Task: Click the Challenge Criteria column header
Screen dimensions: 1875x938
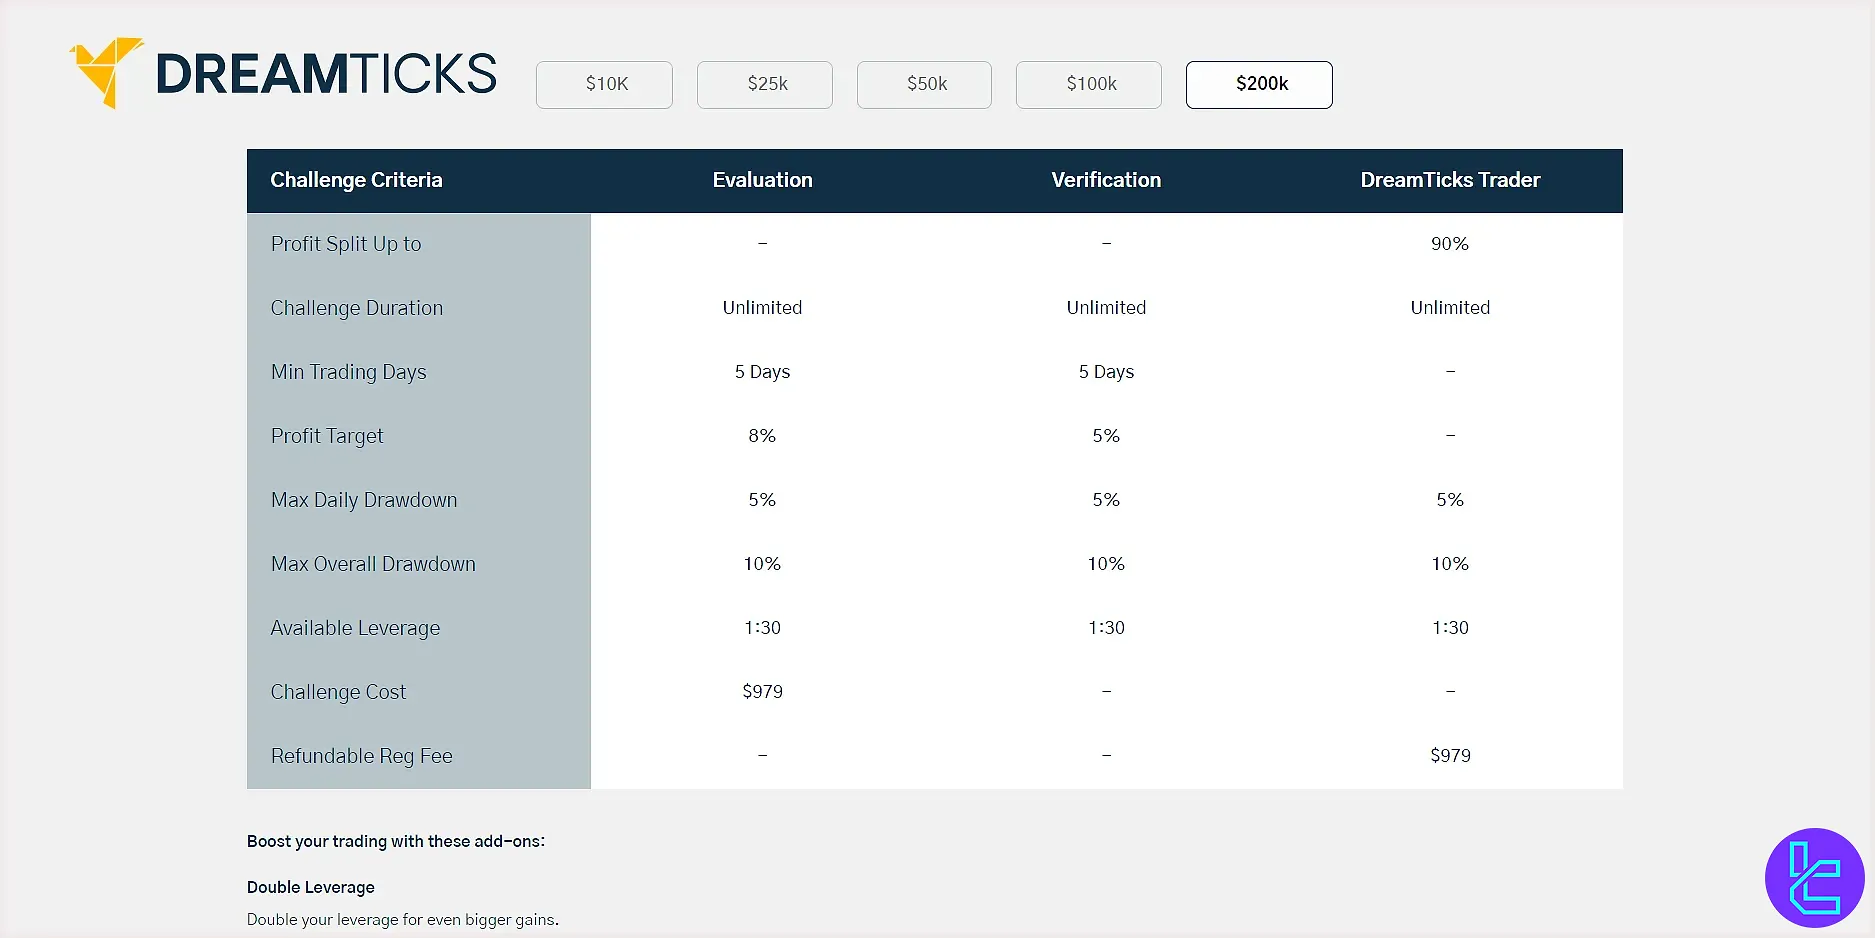Action: pos(356,180)
